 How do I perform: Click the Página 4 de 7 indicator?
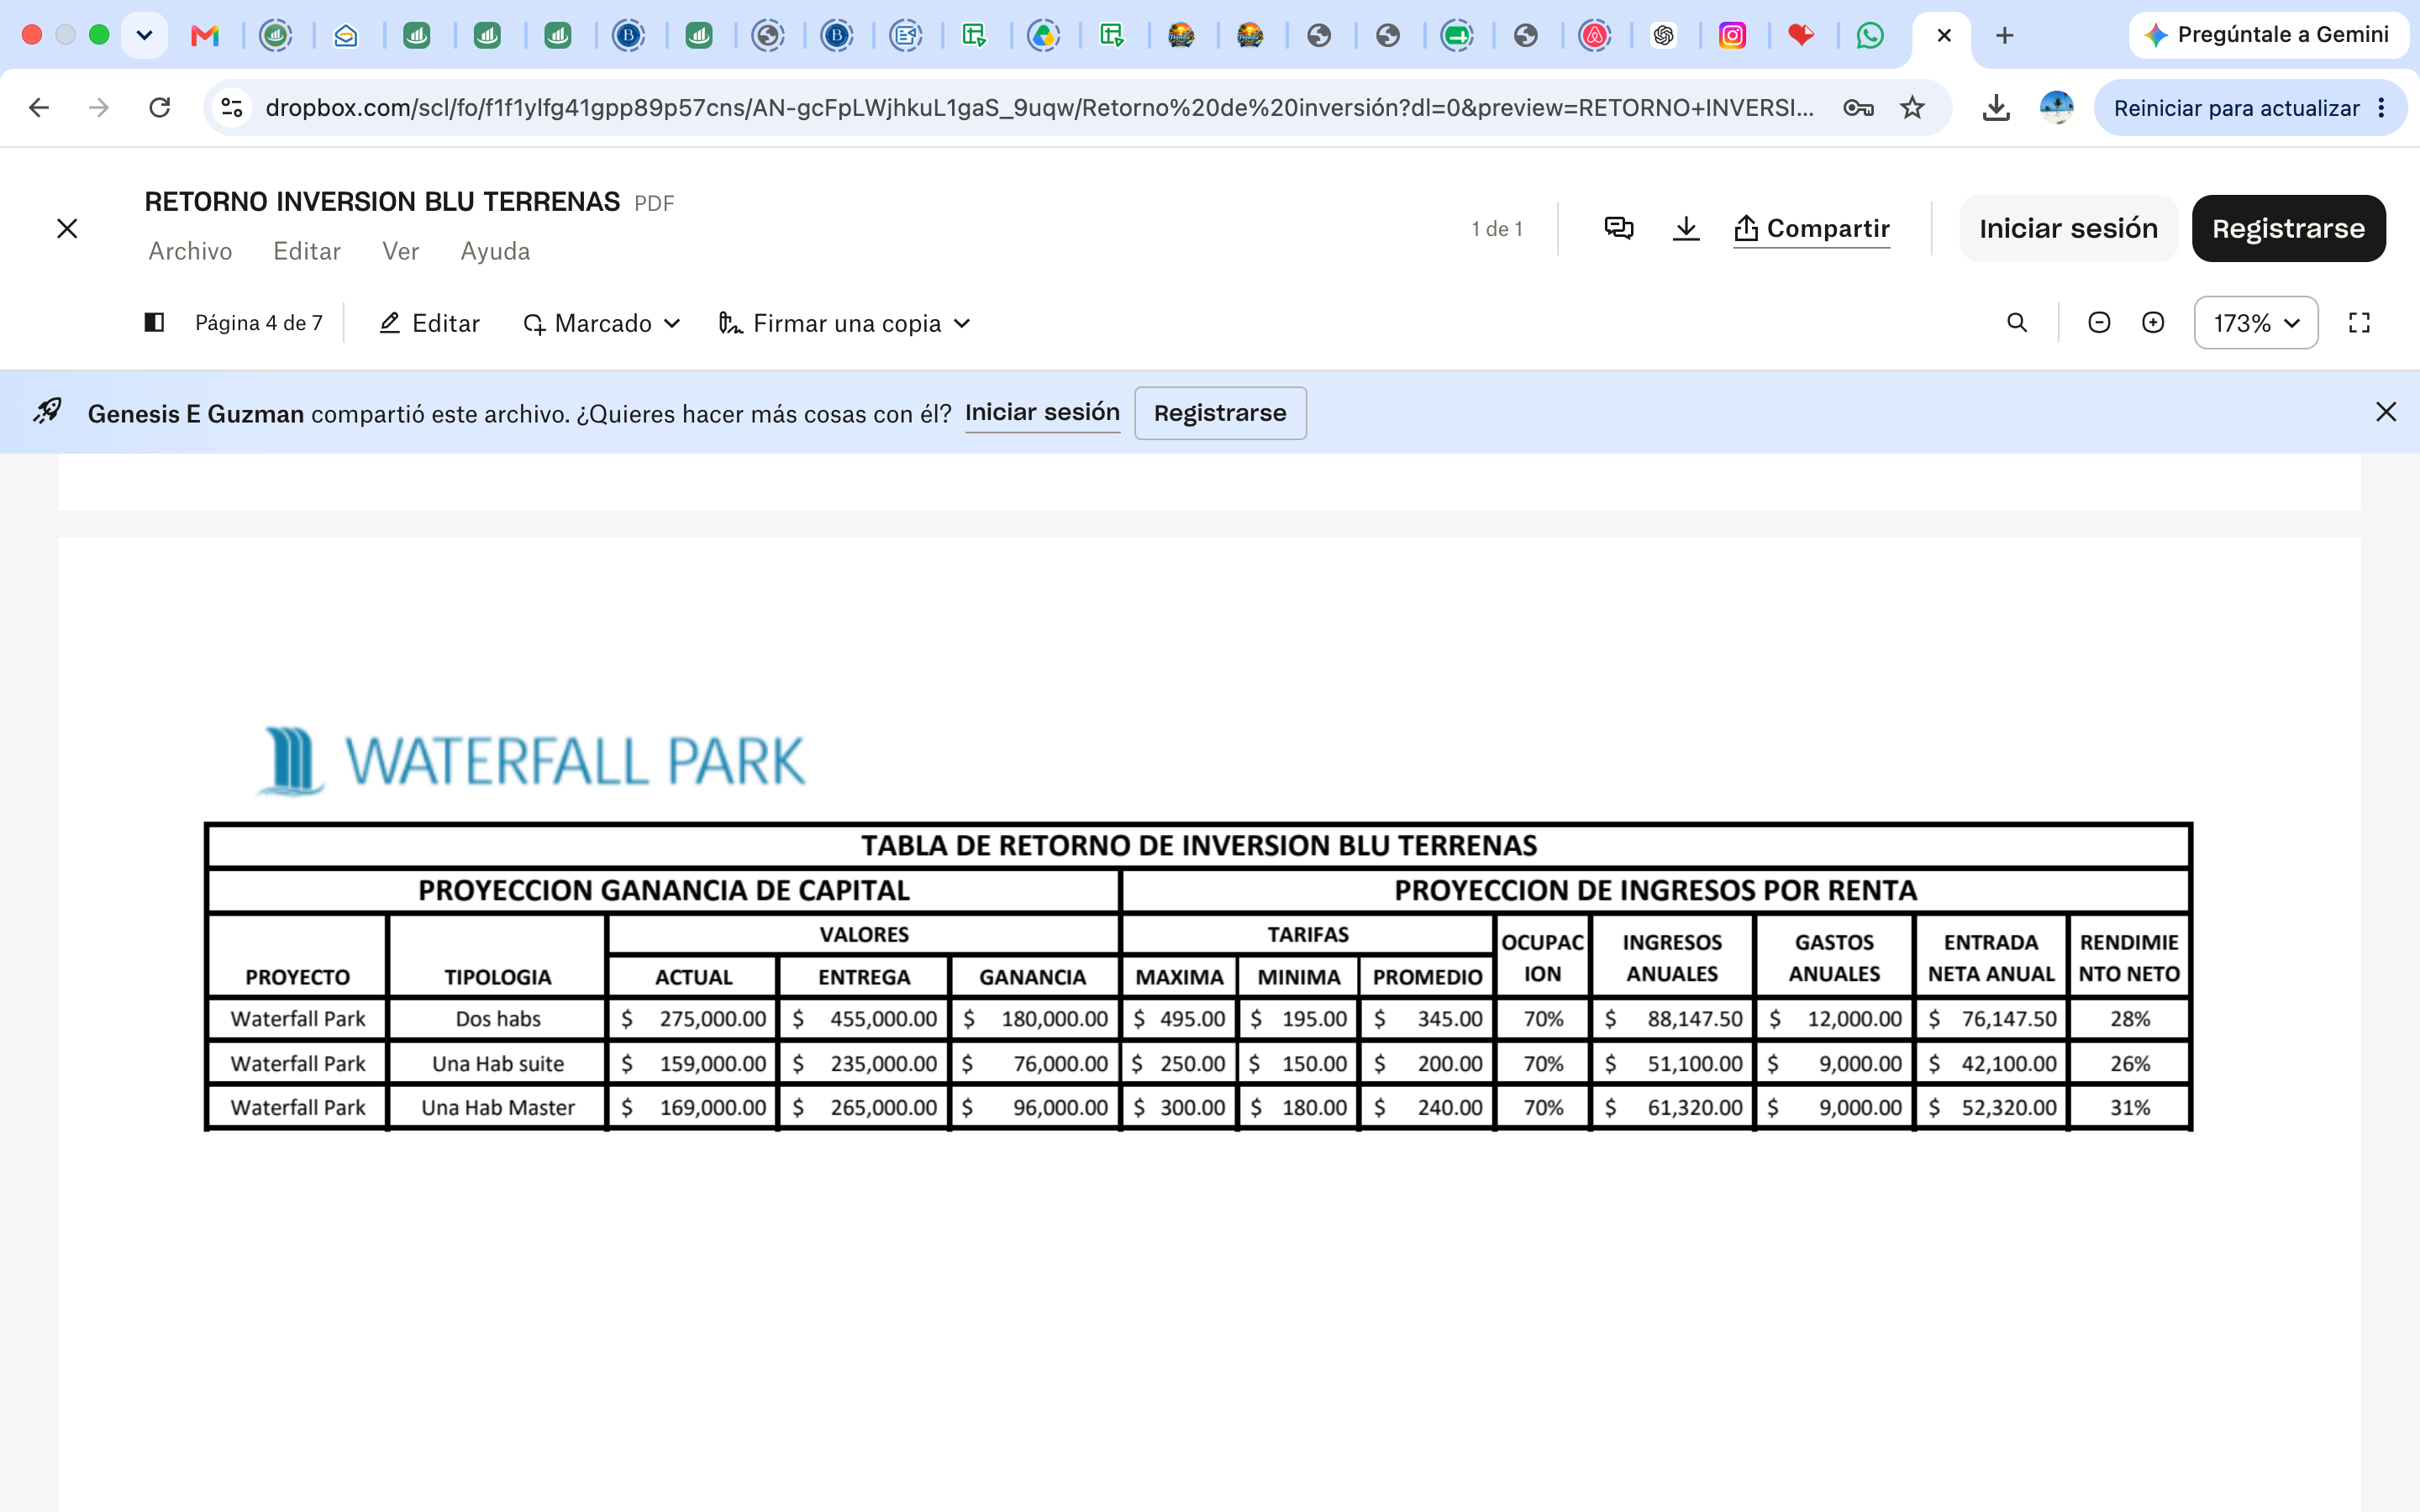258,323
